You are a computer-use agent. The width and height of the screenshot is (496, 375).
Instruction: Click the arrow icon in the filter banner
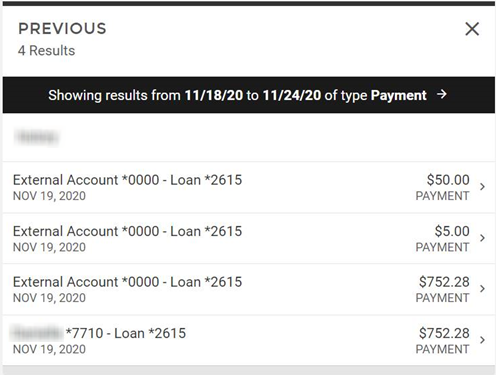[x=442, y=94]
